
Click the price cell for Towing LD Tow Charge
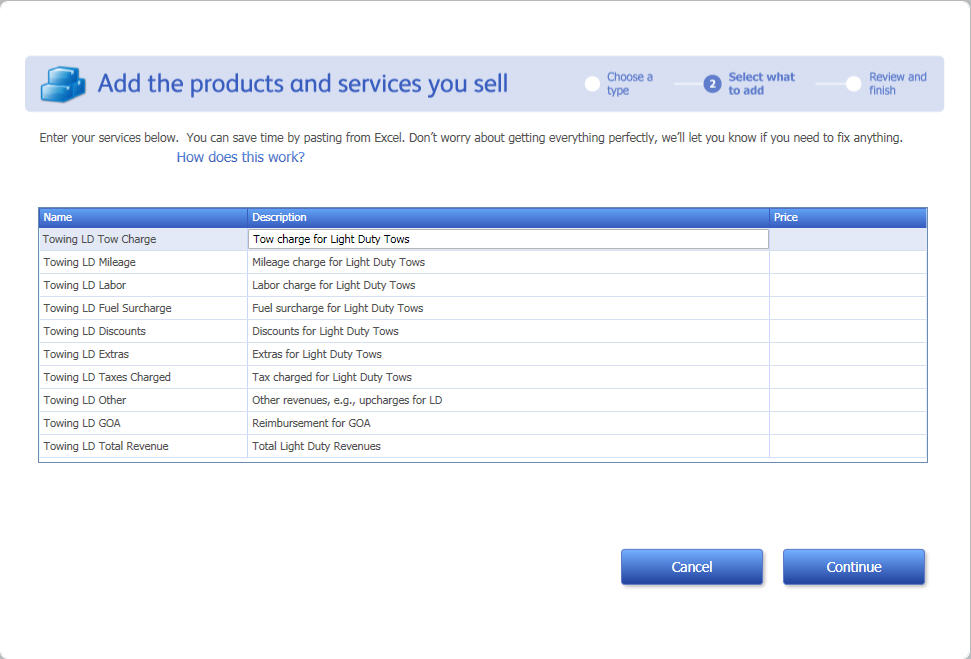[847, 239]
